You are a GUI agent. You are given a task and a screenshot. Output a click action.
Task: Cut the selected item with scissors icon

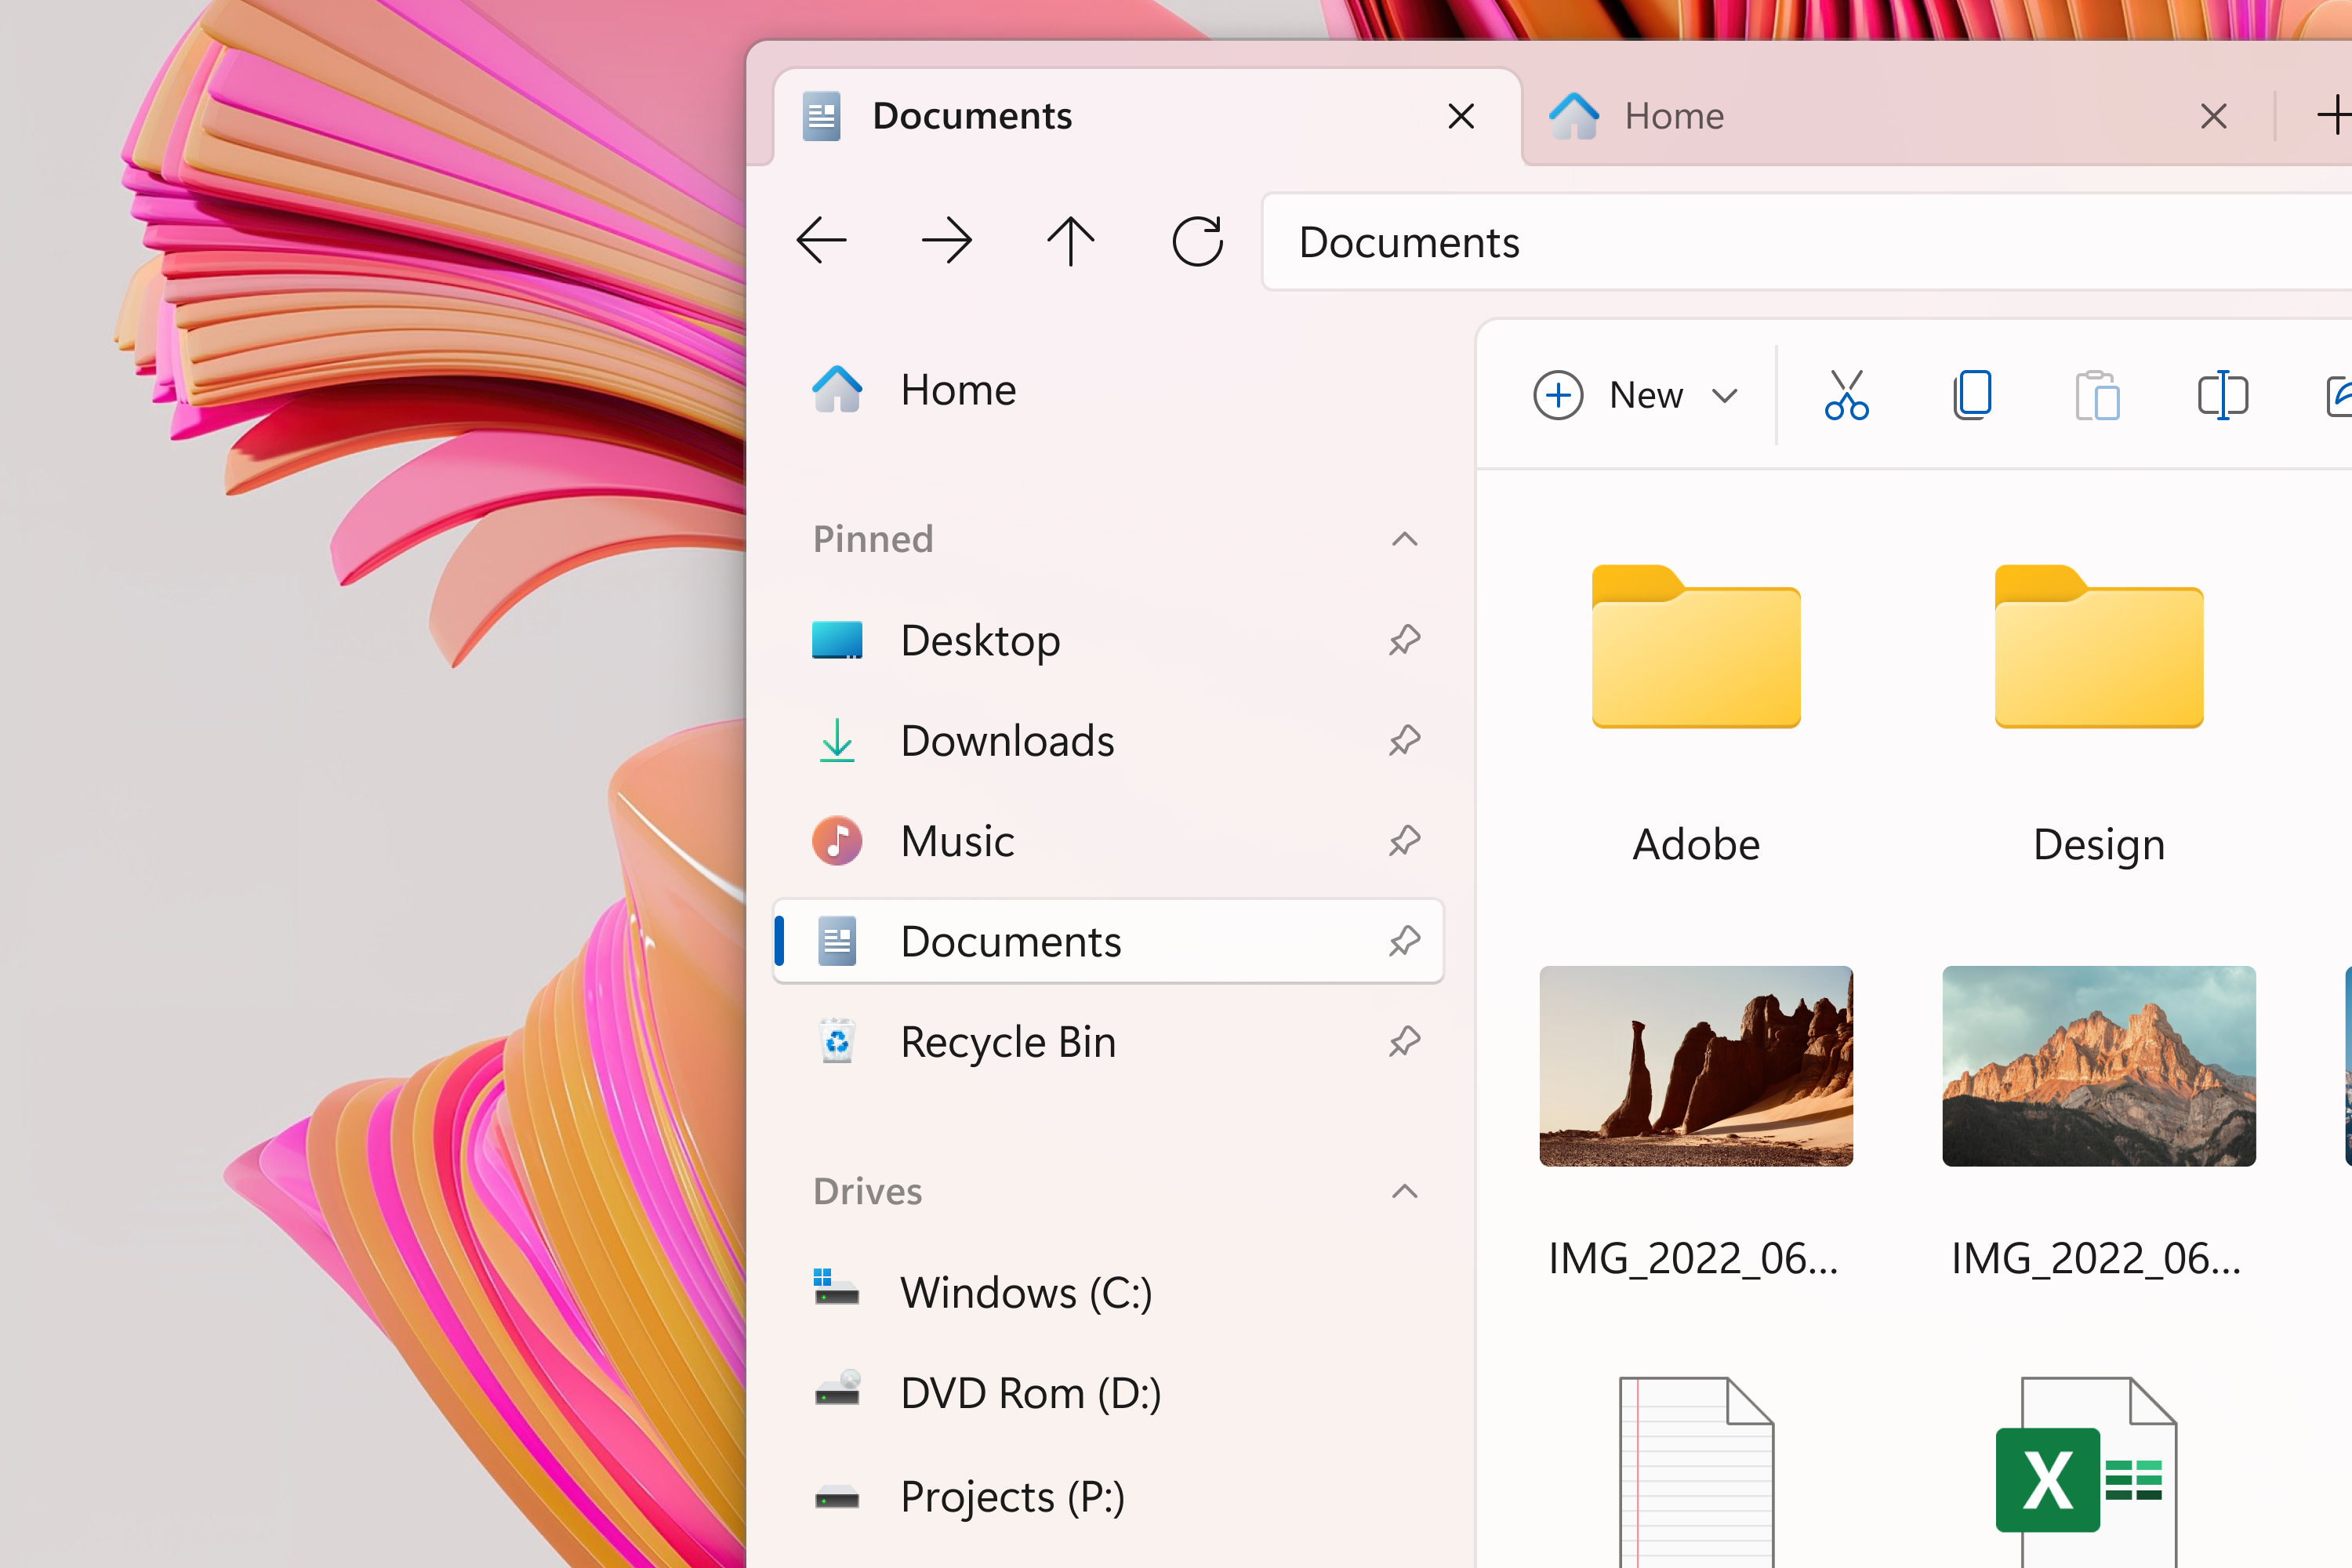click(x=1846, y=395)
